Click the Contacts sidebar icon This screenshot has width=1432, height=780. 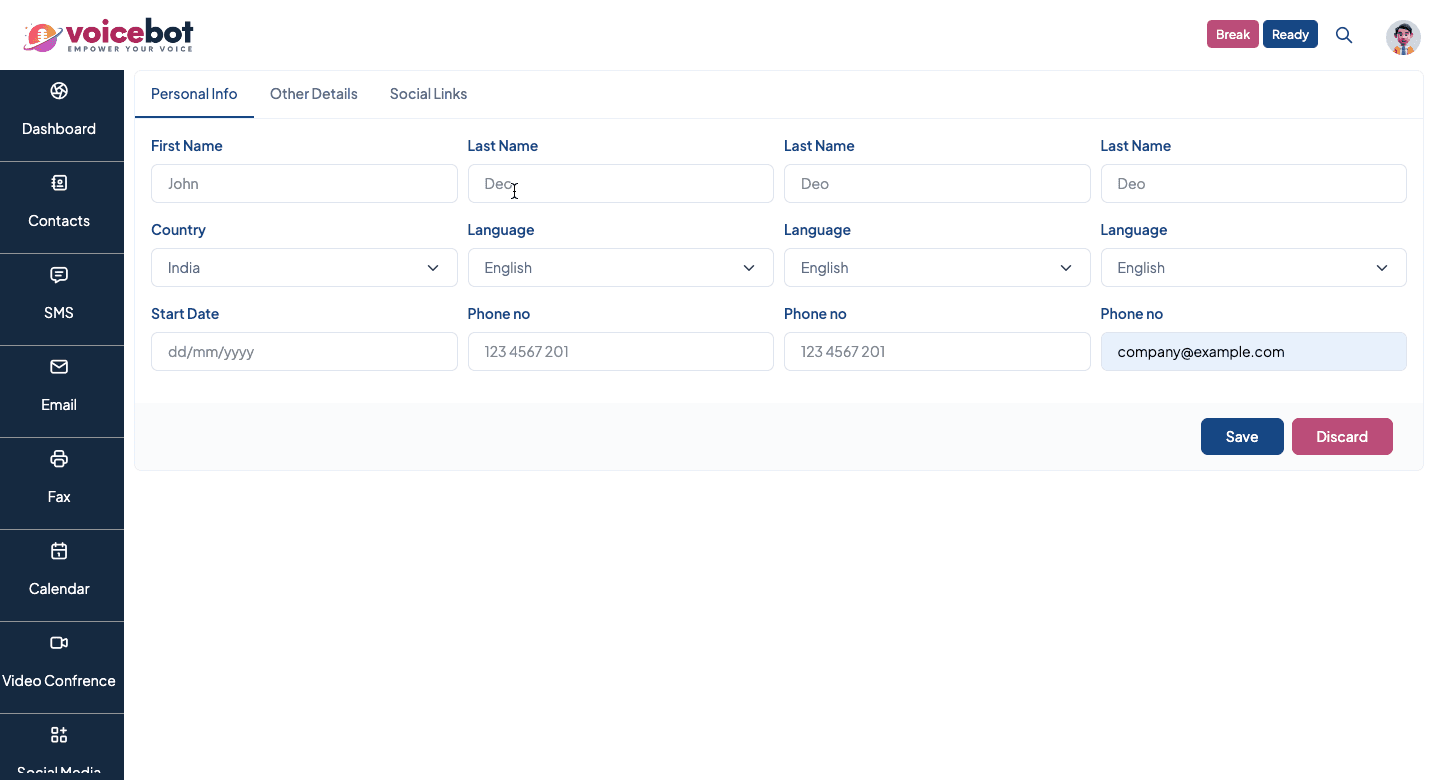[x=59, y=184]
